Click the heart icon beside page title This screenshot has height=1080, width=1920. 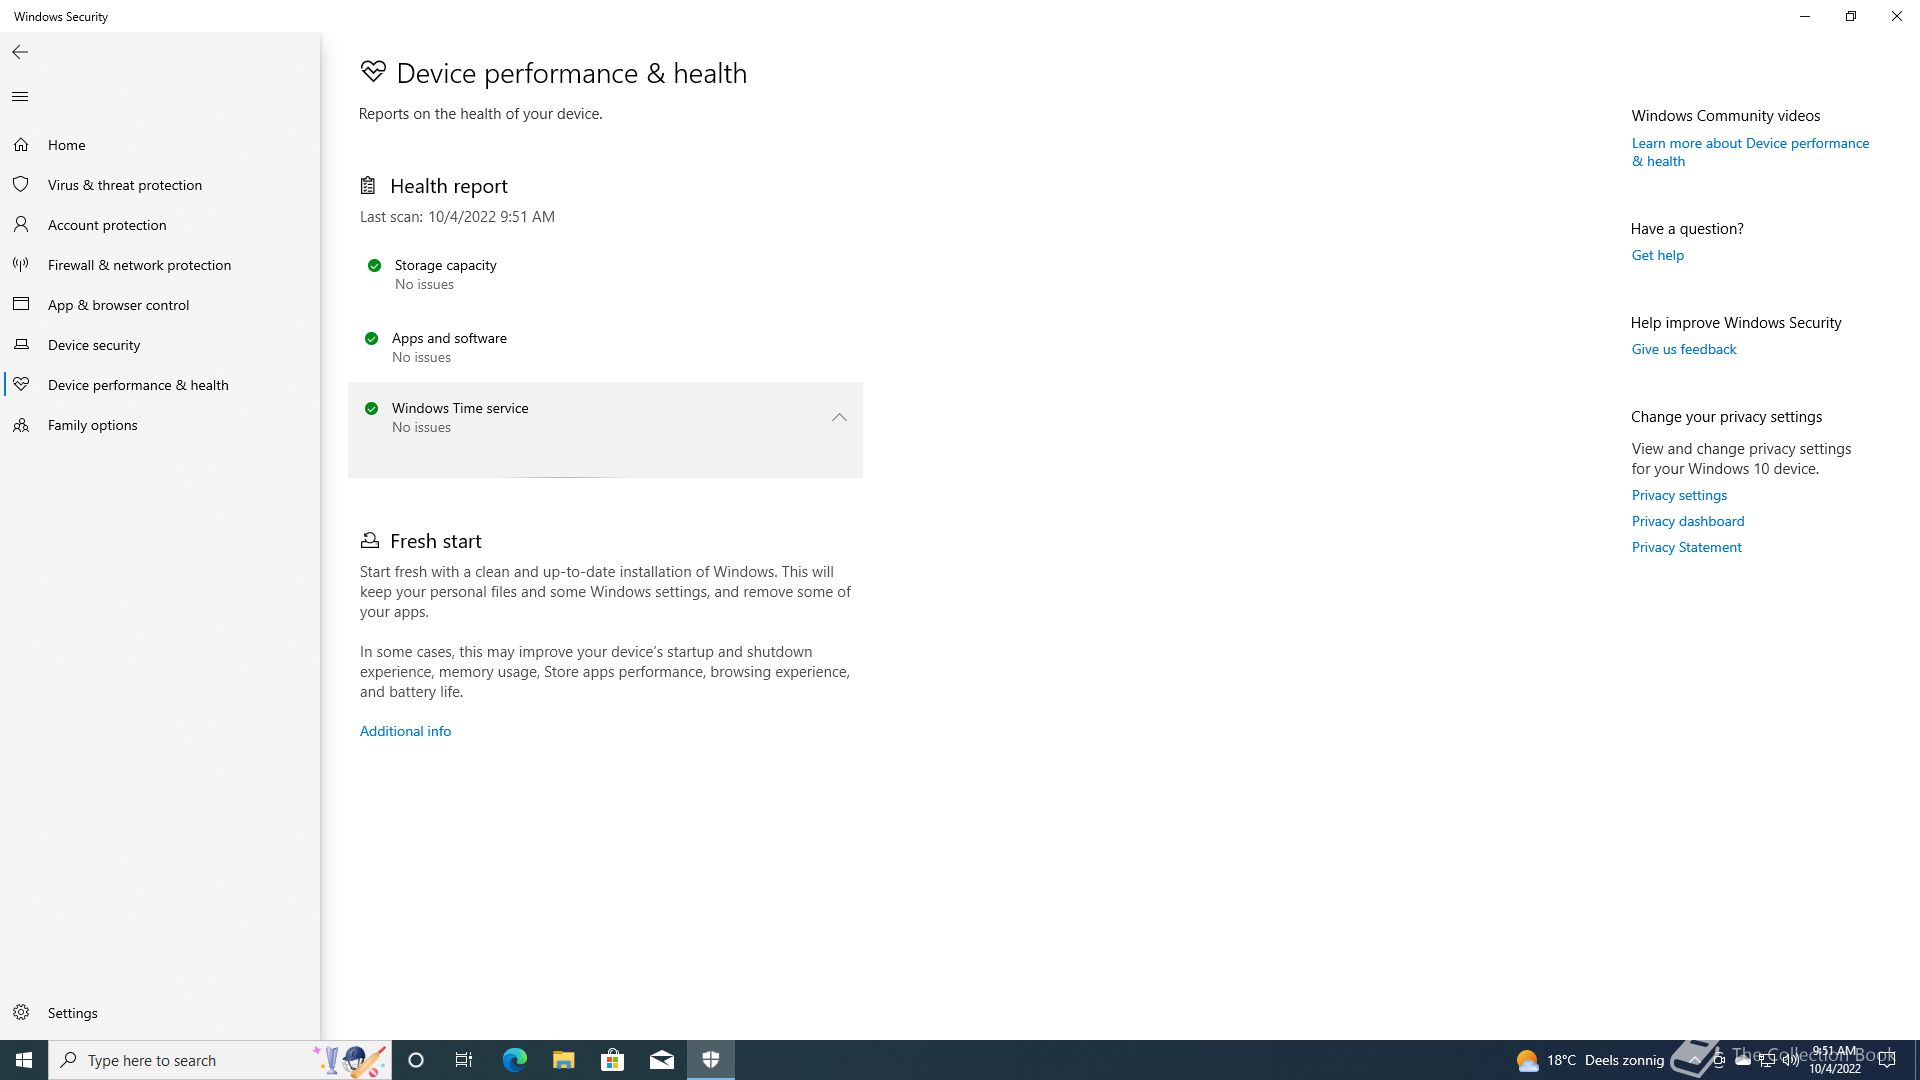click(373, 72)
